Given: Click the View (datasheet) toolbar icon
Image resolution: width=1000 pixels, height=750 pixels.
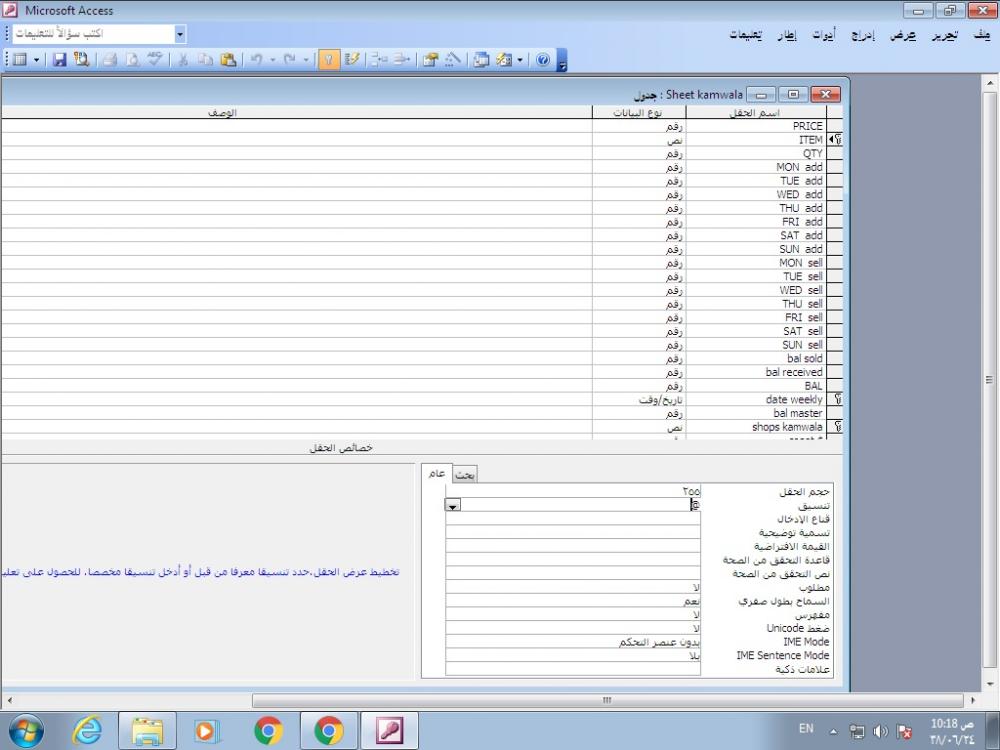Looking at the screenshot, I should (x=20, y=60).
